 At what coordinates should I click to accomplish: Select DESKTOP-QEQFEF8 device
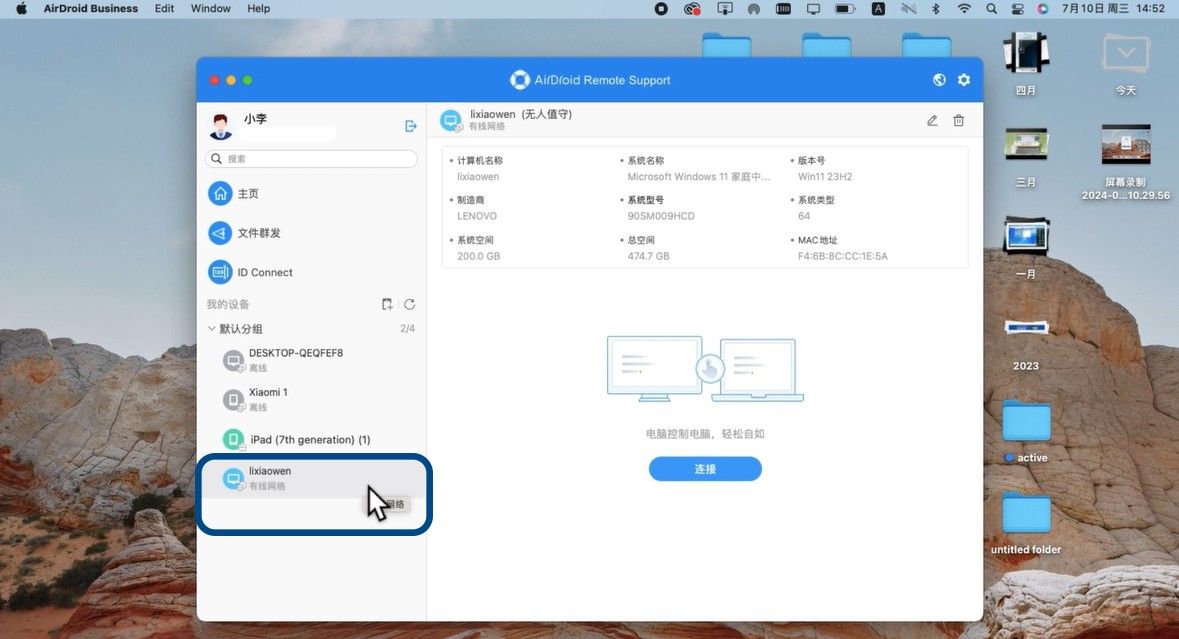[x=311, y=360]
